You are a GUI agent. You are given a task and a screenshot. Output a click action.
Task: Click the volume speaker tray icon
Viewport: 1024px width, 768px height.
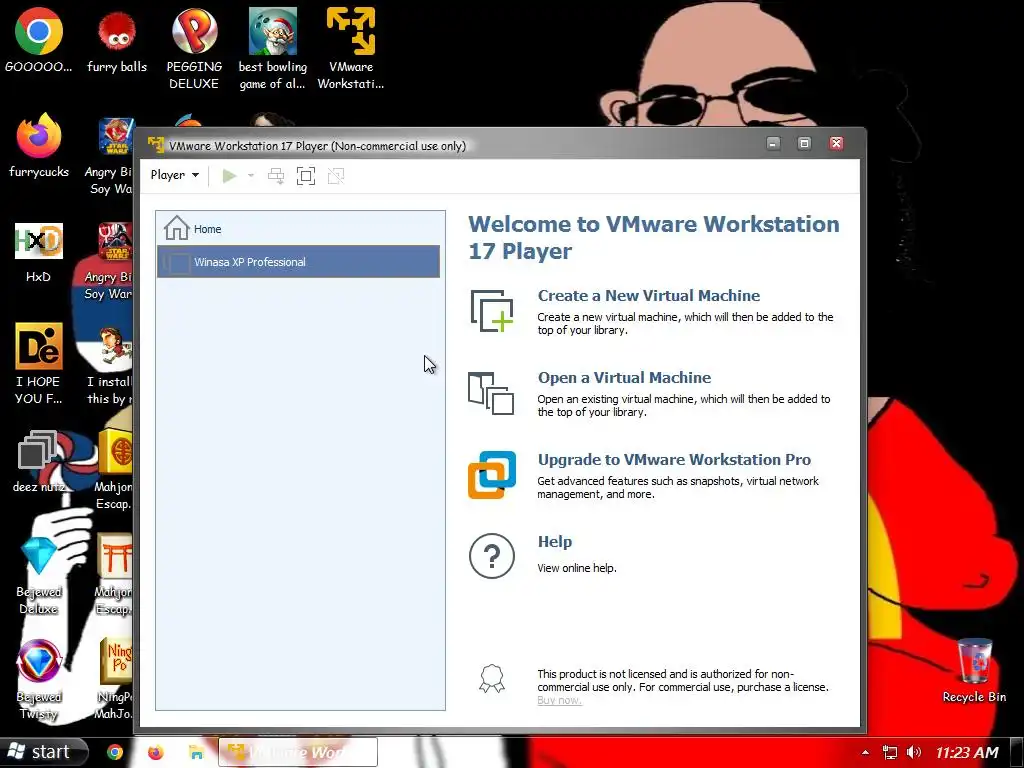pos(914,752)
